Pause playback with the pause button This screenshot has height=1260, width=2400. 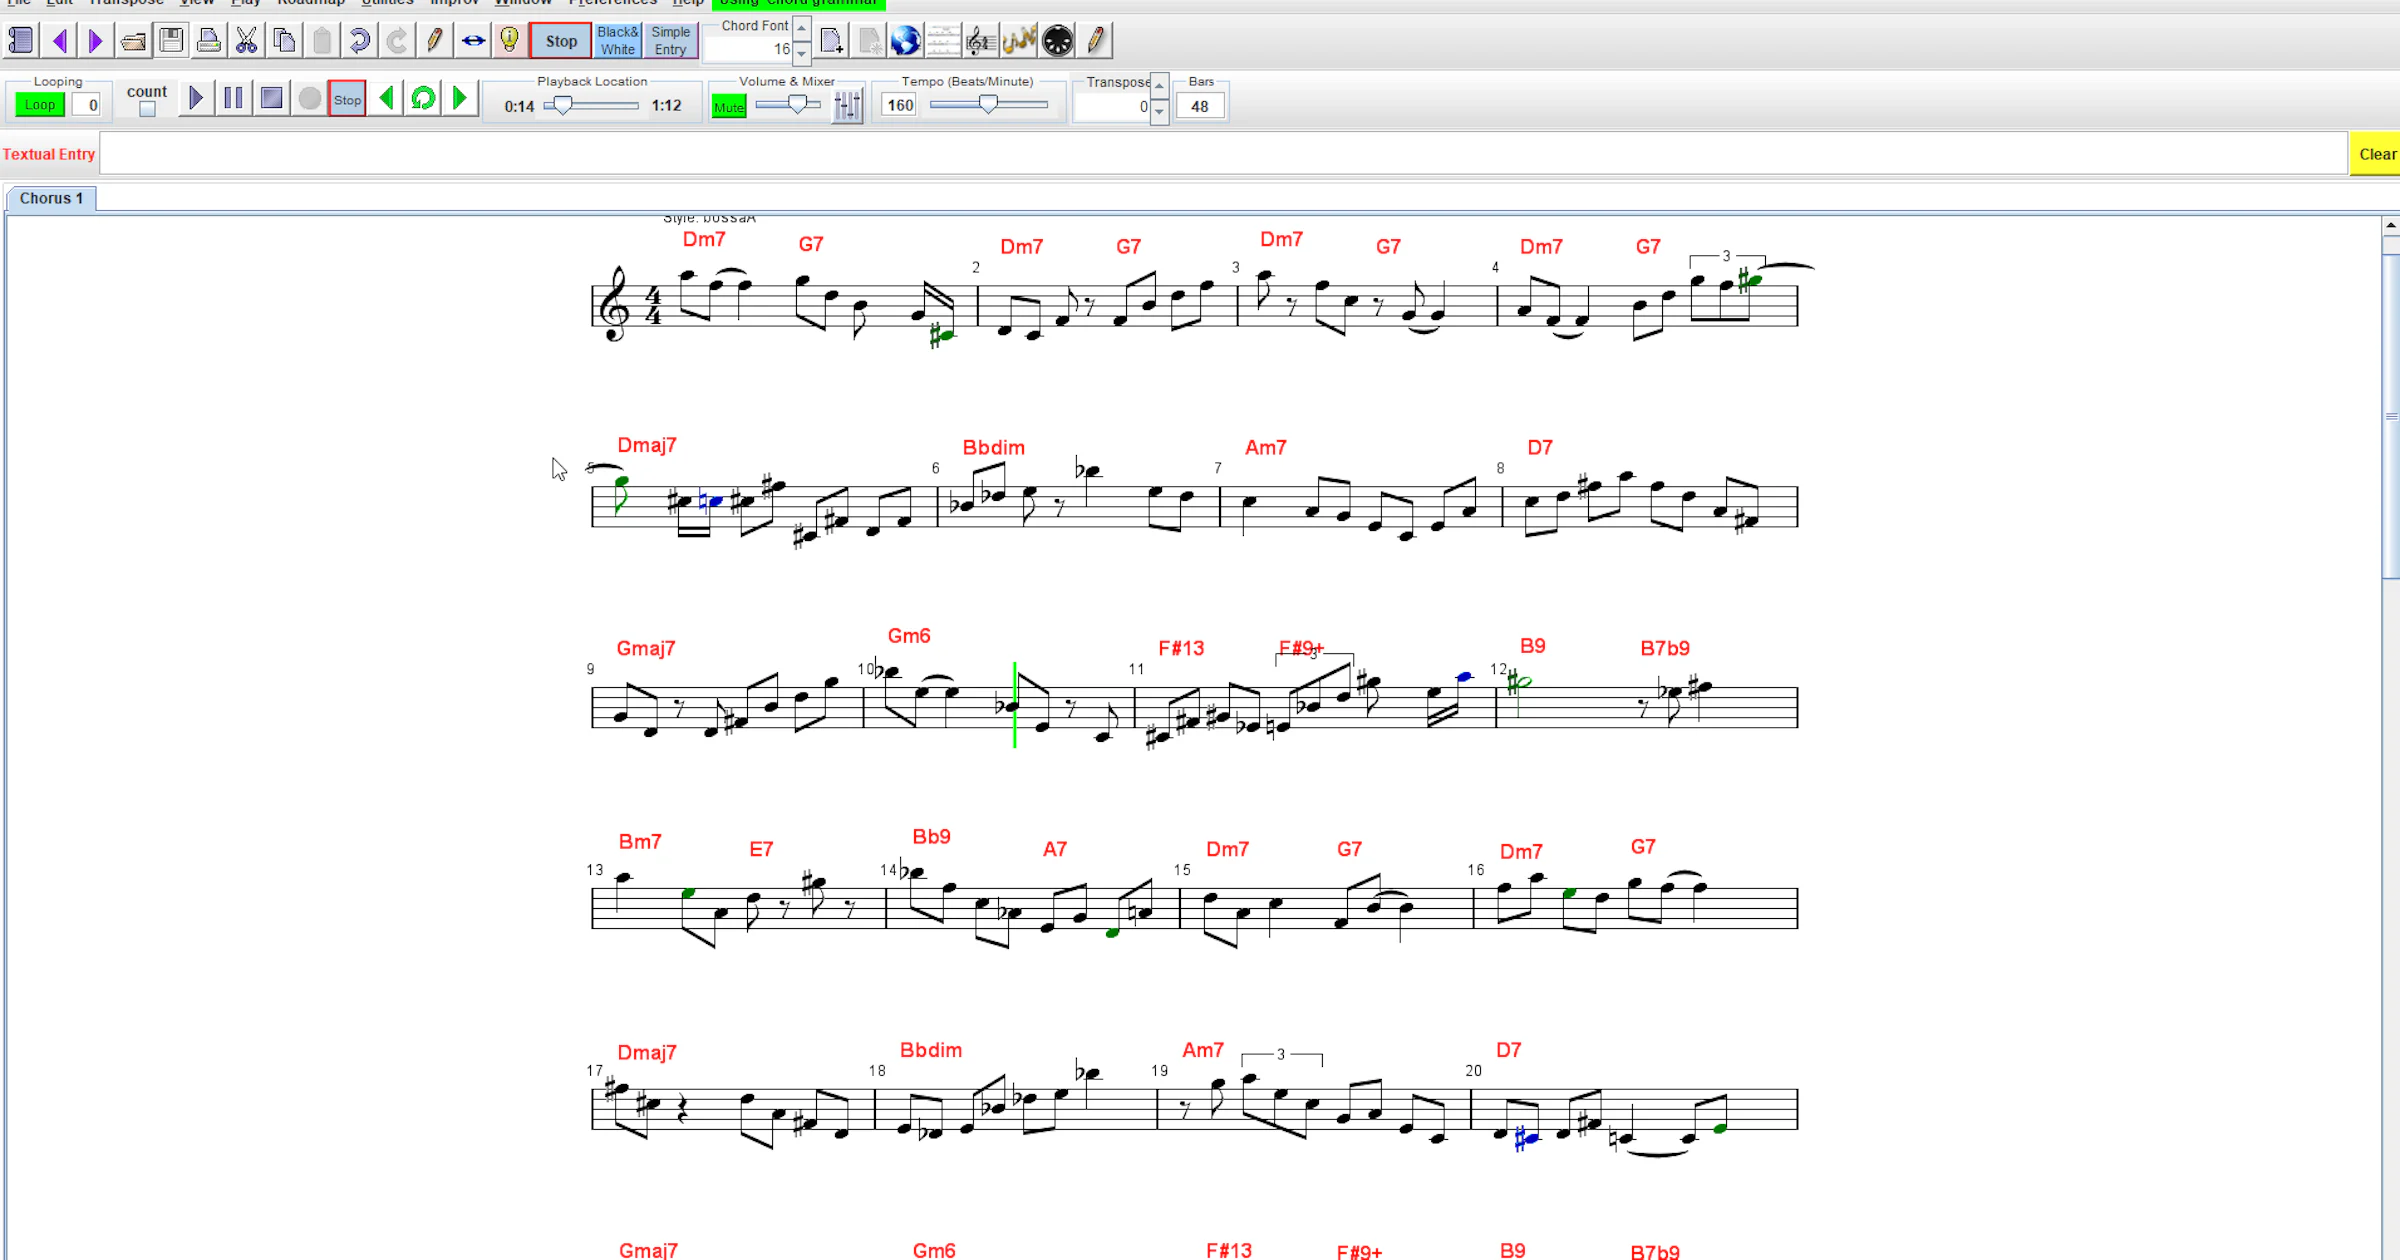tap(233, 98)
